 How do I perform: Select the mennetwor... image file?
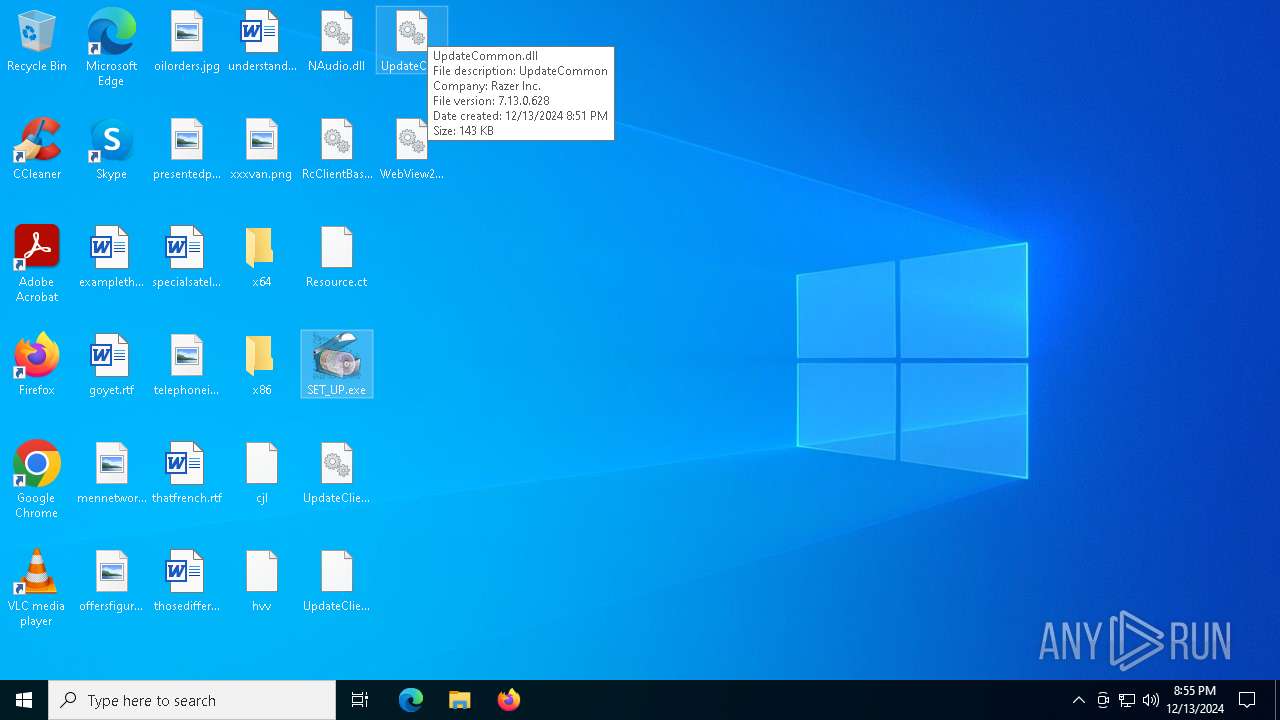(x=111, y=473)
